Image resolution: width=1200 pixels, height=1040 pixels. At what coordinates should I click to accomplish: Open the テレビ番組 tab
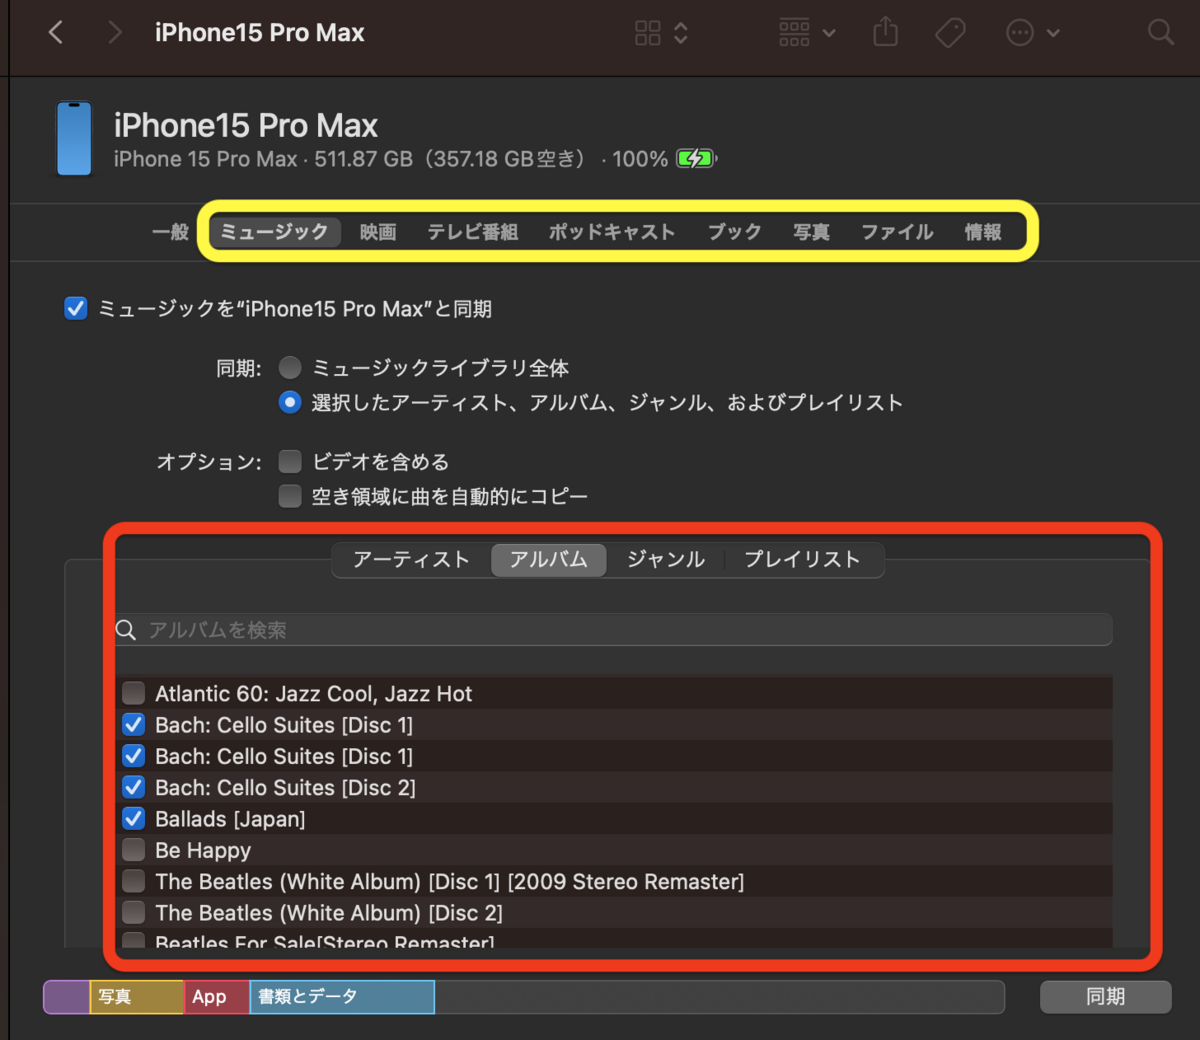click(473, 232)
